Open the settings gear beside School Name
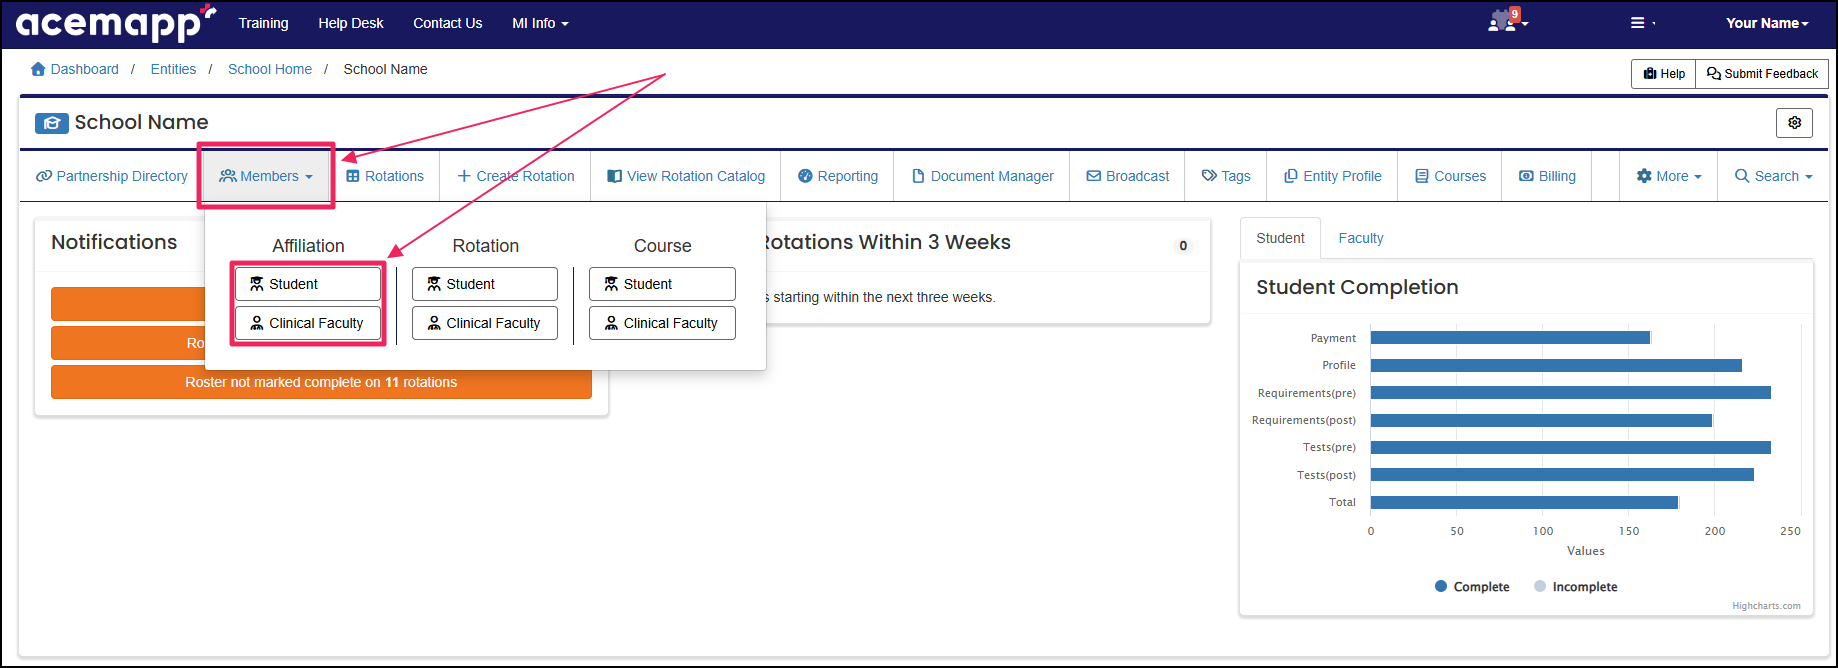Screen dimensions: 1838x668 1794,122
